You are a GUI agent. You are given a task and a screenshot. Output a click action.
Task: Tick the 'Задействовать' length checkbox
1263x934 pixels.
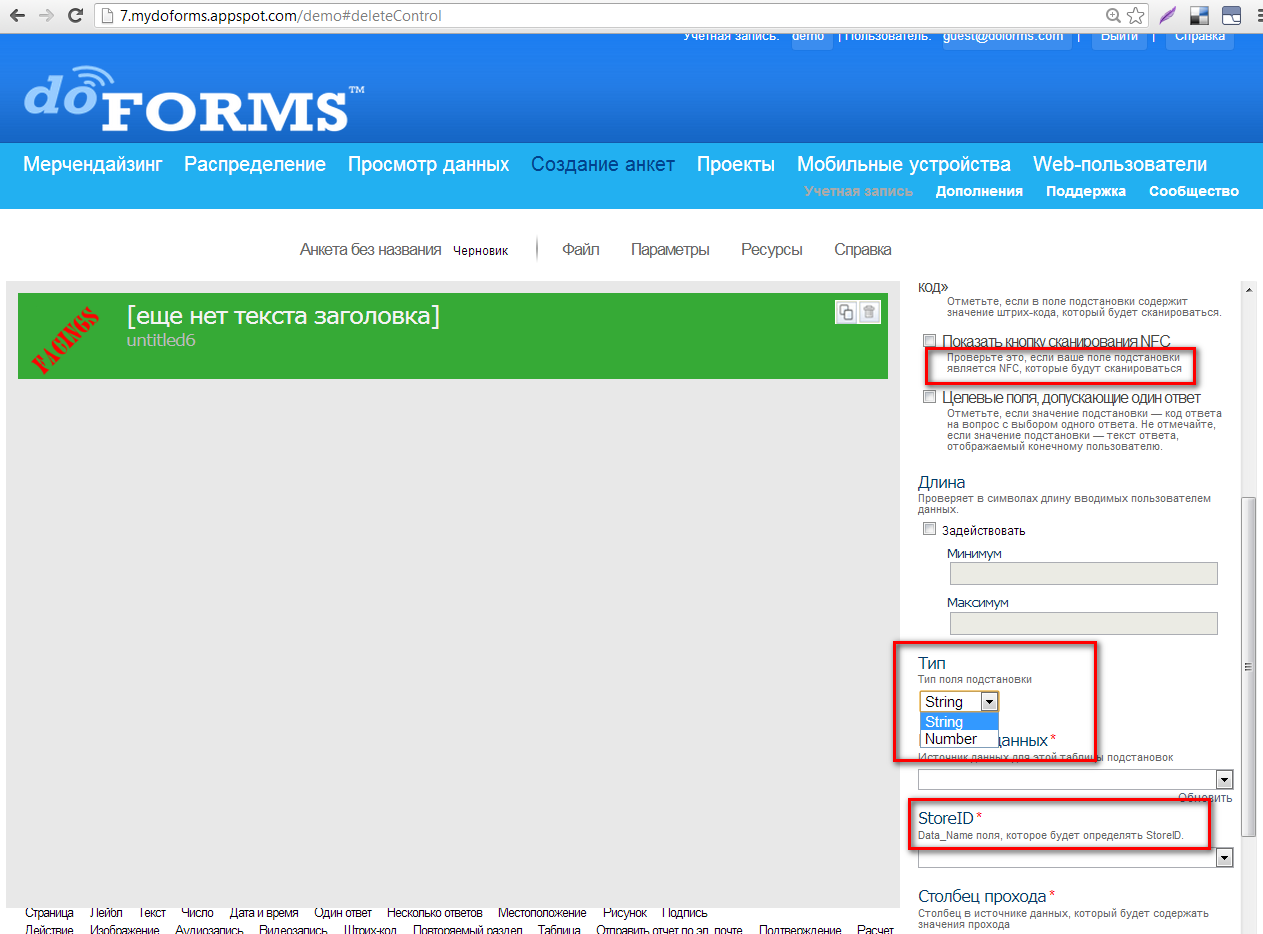click(x=930, y=529)
